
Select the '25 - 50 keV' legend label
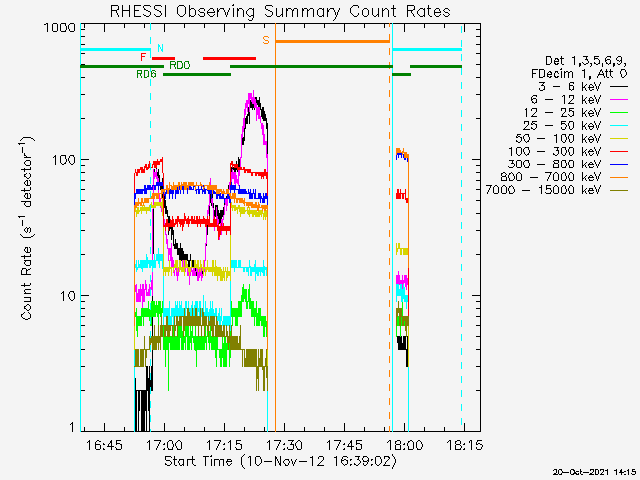[x=563, y=125]
